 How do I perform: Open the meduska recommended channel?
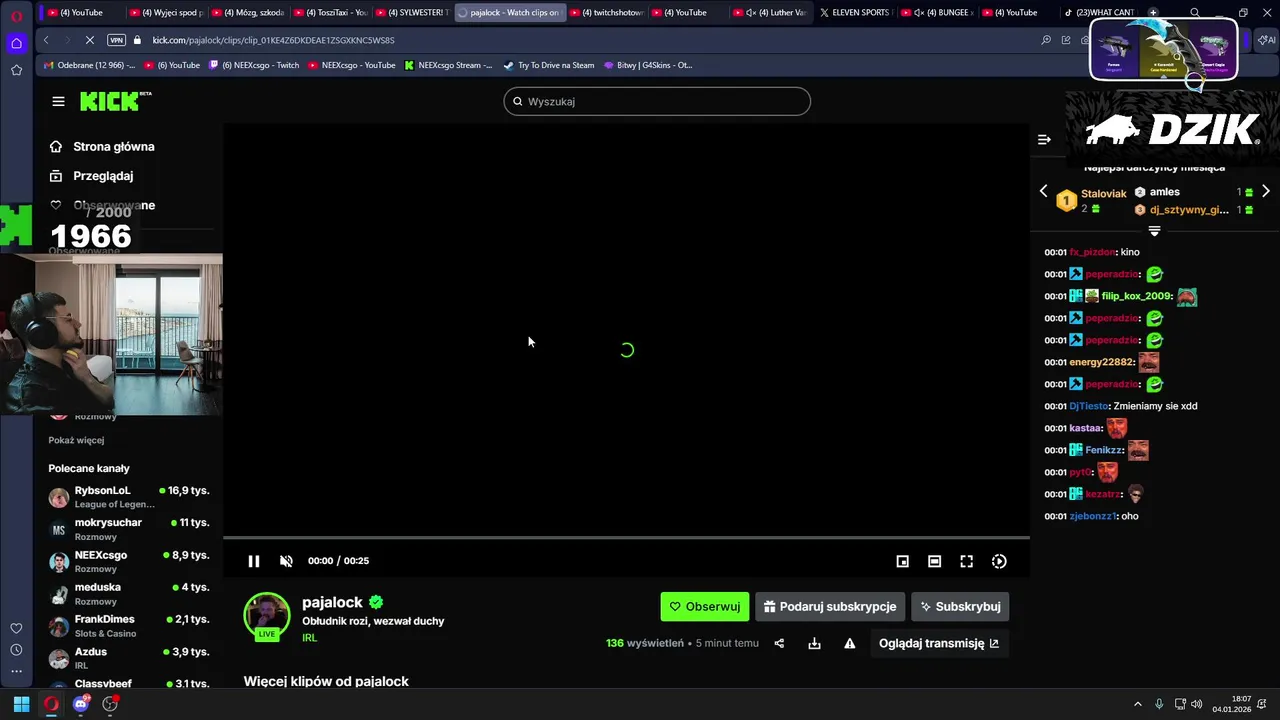(x=130, y=593)
